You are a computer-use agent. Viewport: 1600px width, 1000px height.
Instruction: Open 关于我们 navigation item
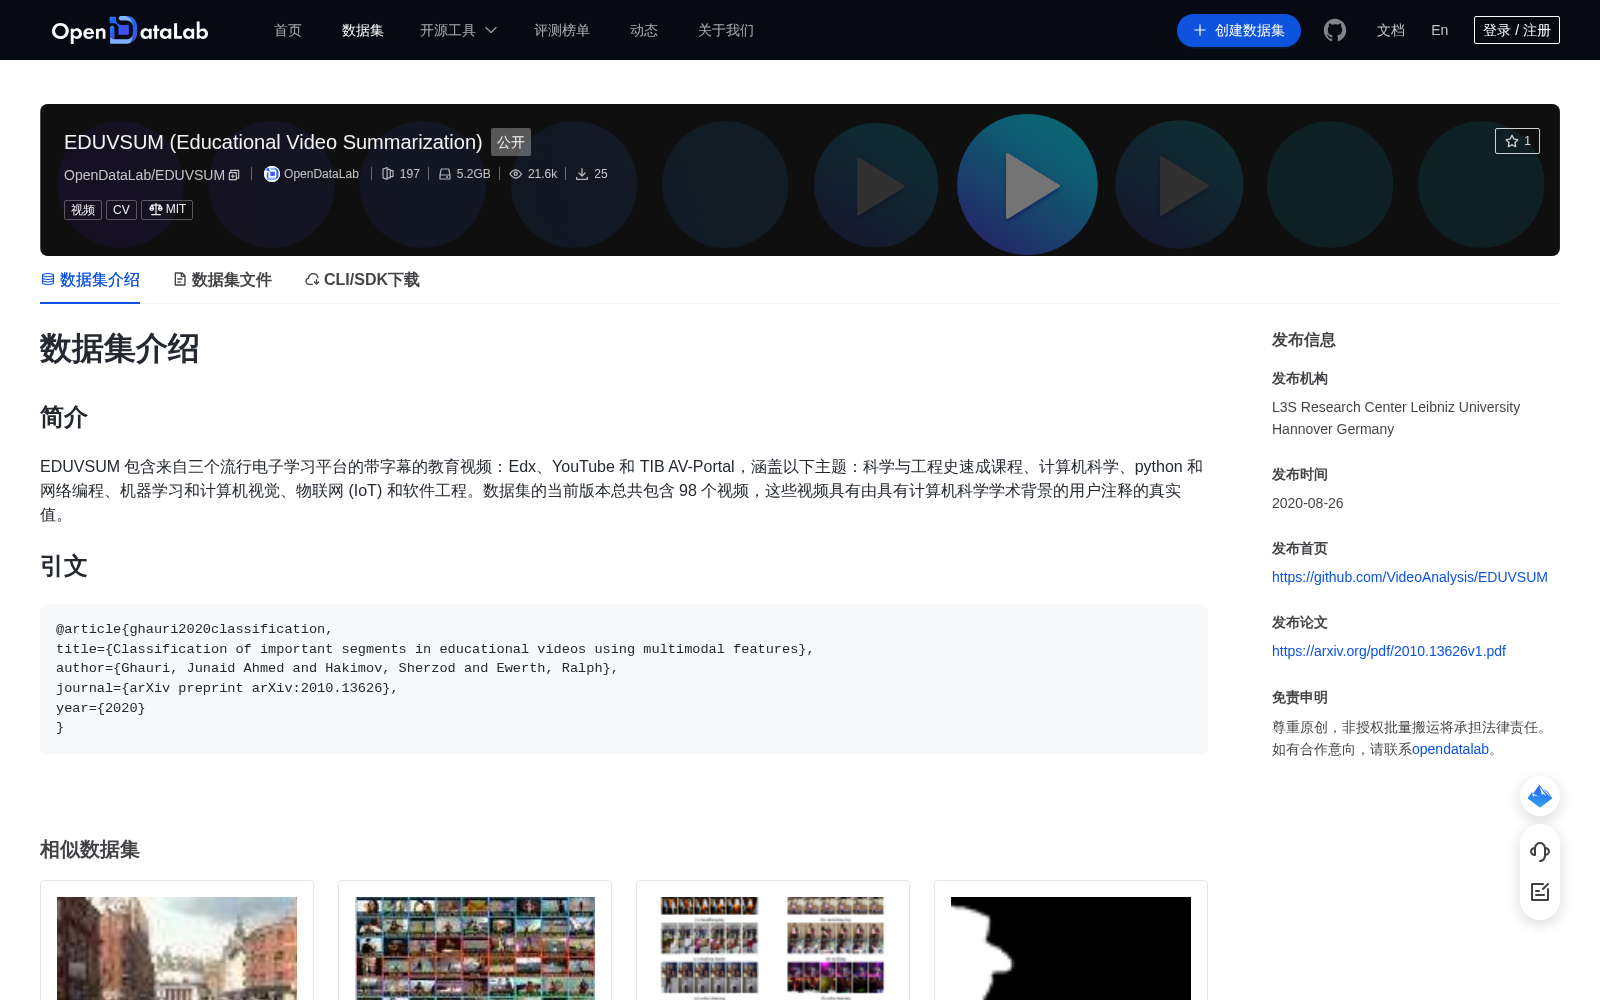coord(726,30)
